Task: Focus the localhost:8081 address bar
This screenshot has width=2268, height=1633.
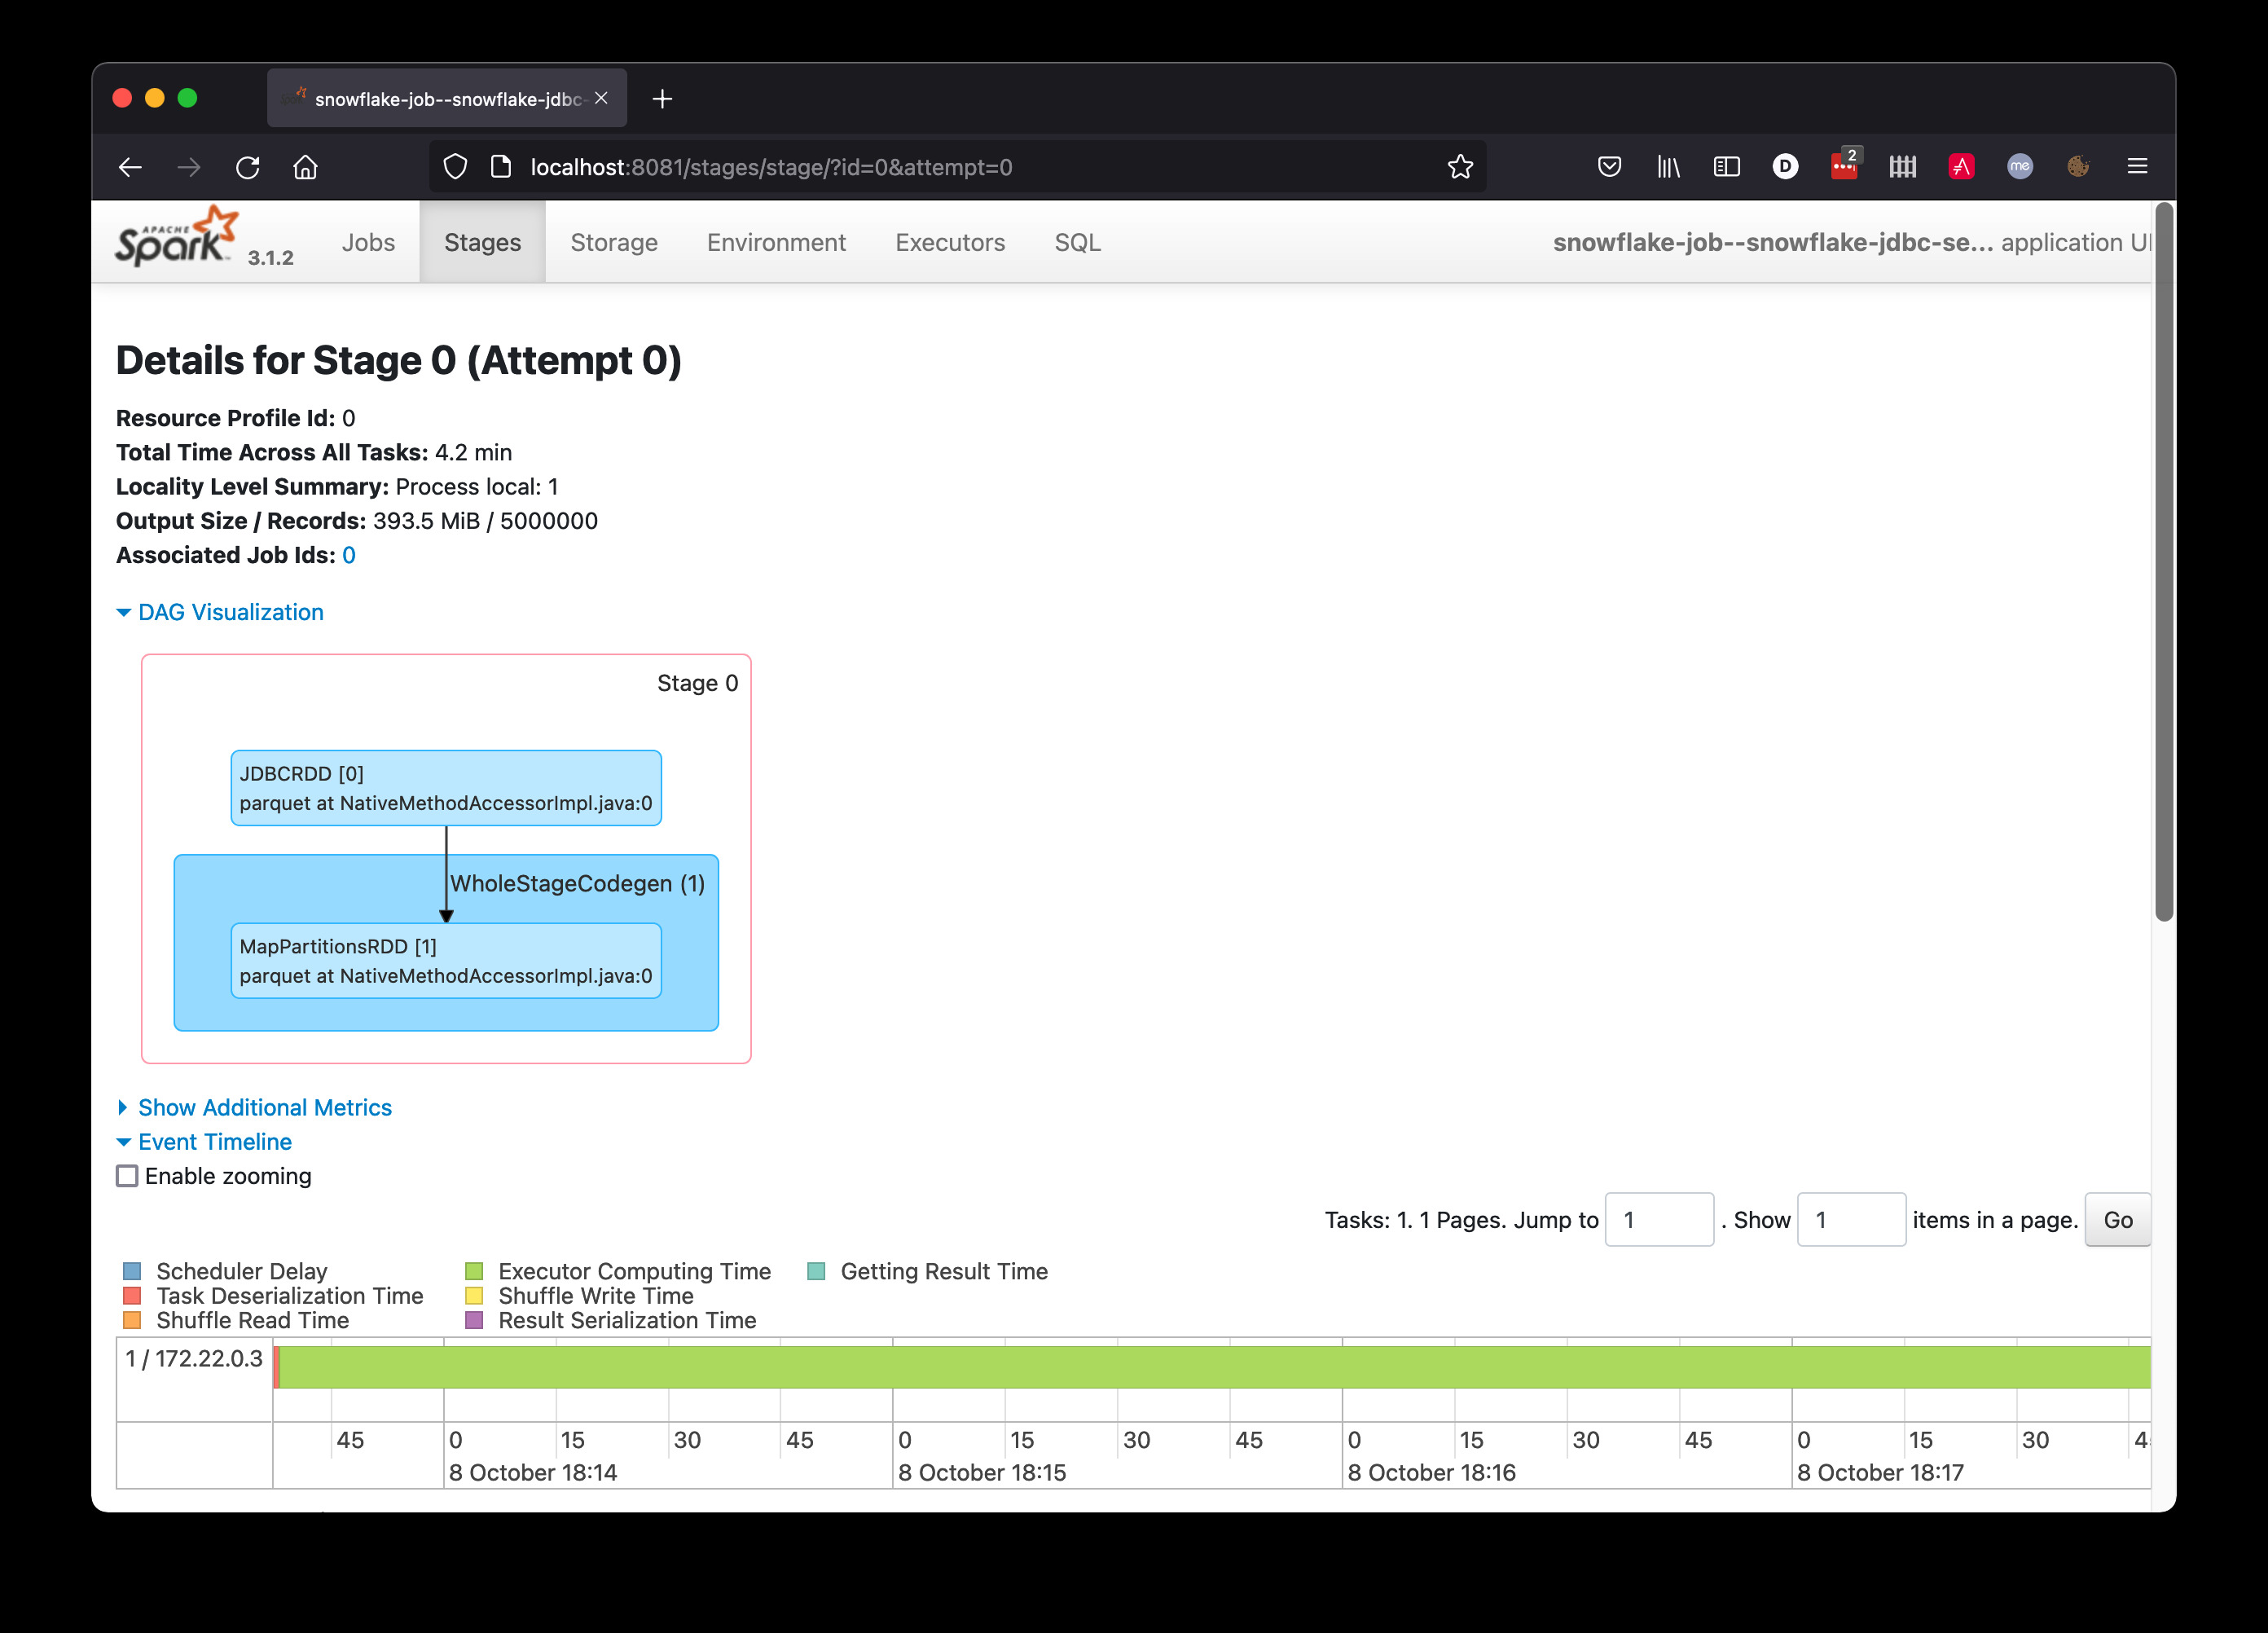Action: tap(960, 167)
